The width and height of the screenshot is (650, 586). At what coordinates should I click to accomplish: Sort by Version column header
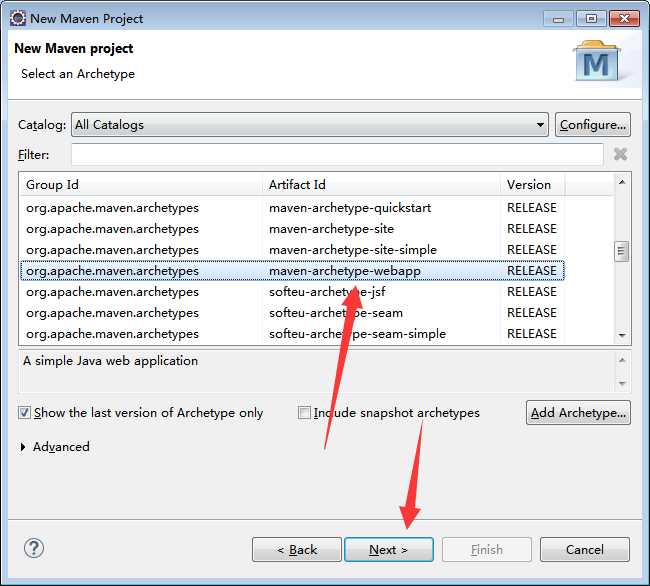click(x=533, y=184)
